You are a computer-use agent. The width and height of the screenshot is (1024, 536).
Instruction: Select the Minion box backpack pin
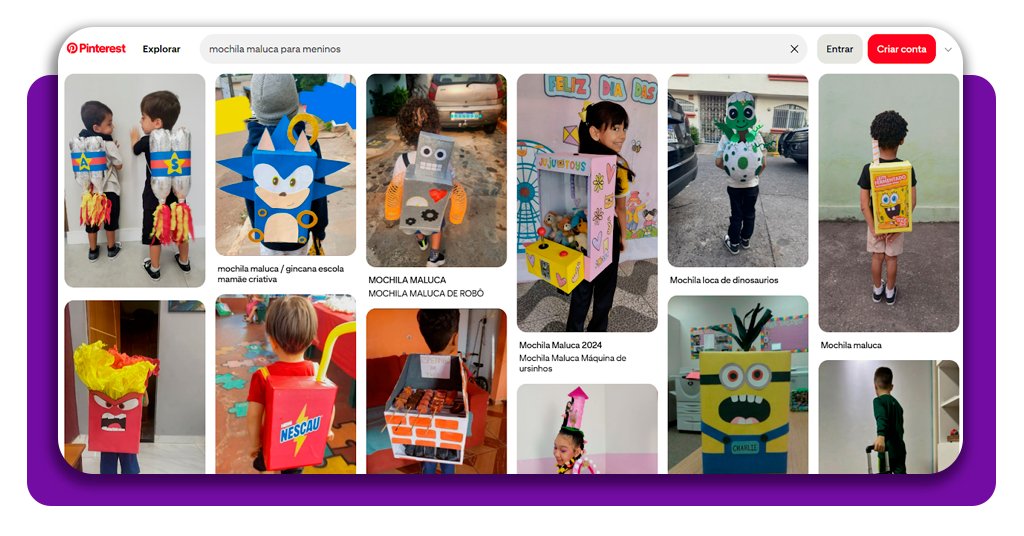click(x=738, y=385)
